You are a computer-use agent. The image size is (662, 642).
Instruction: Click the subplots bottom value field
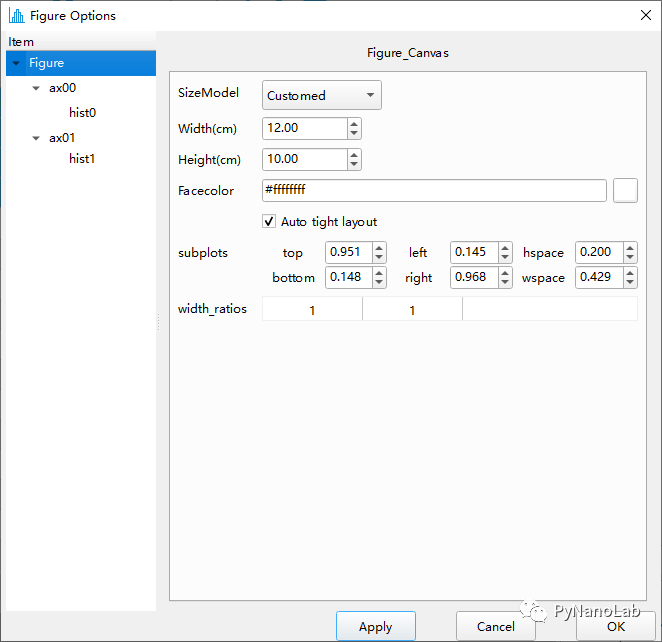[x=349, y=277]
